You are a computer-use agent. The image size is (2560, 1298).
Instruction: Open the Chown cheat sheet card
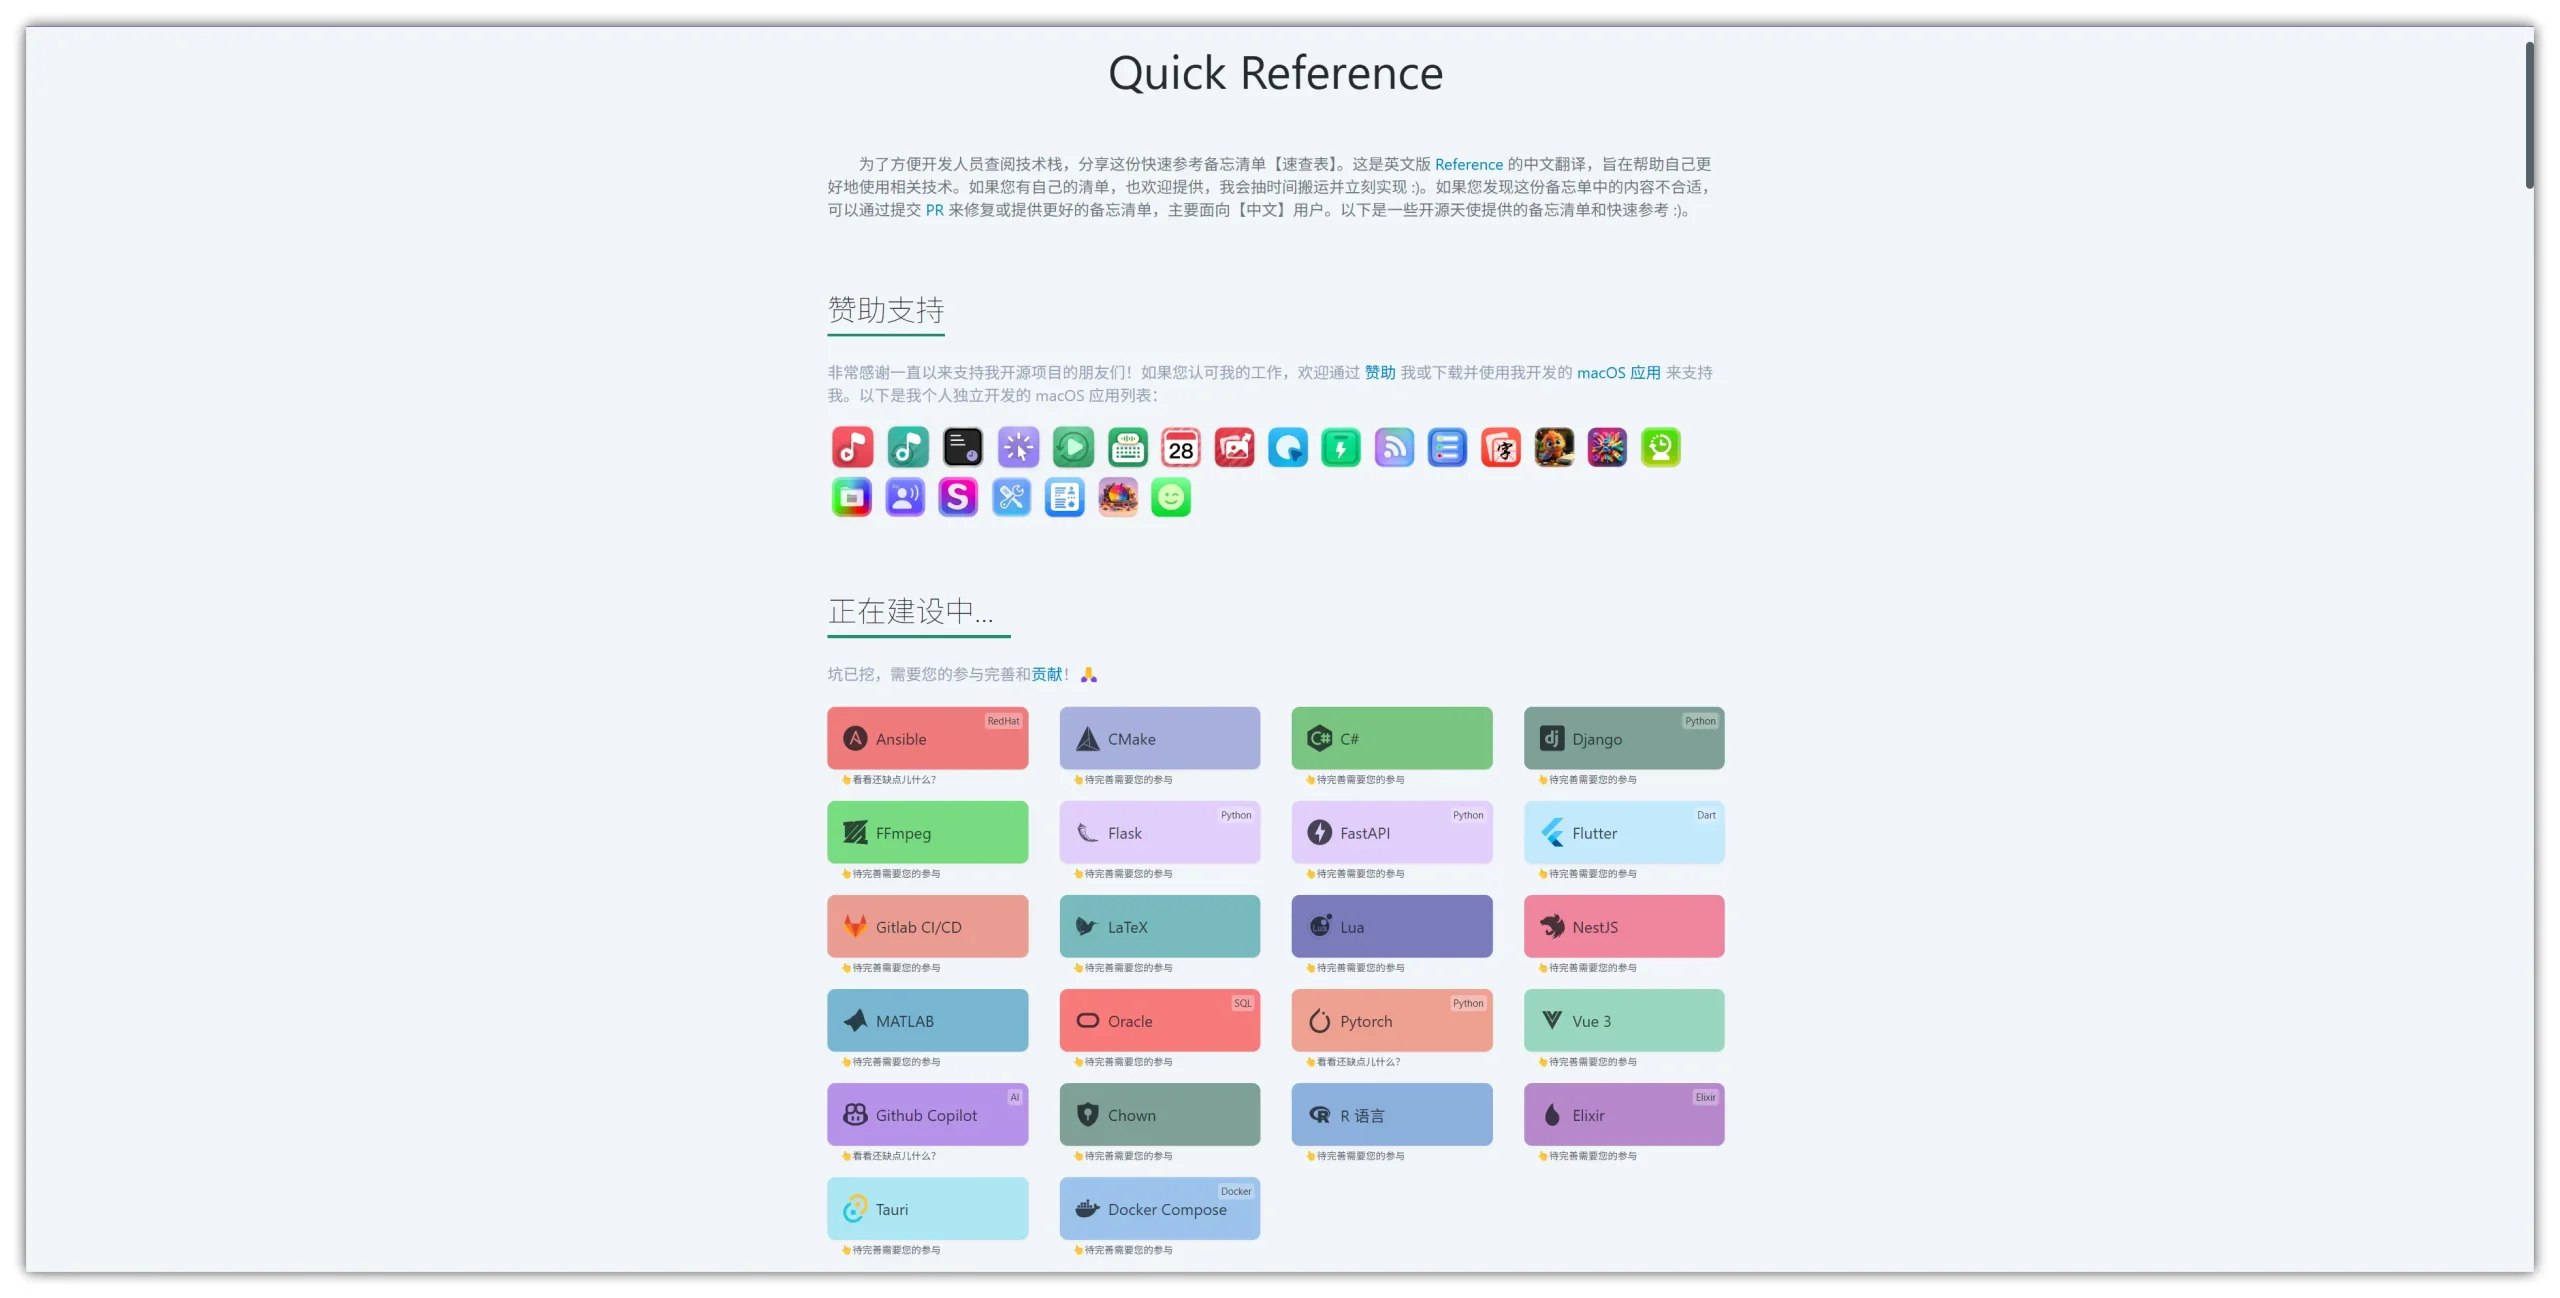[x=1159, y=1114]
